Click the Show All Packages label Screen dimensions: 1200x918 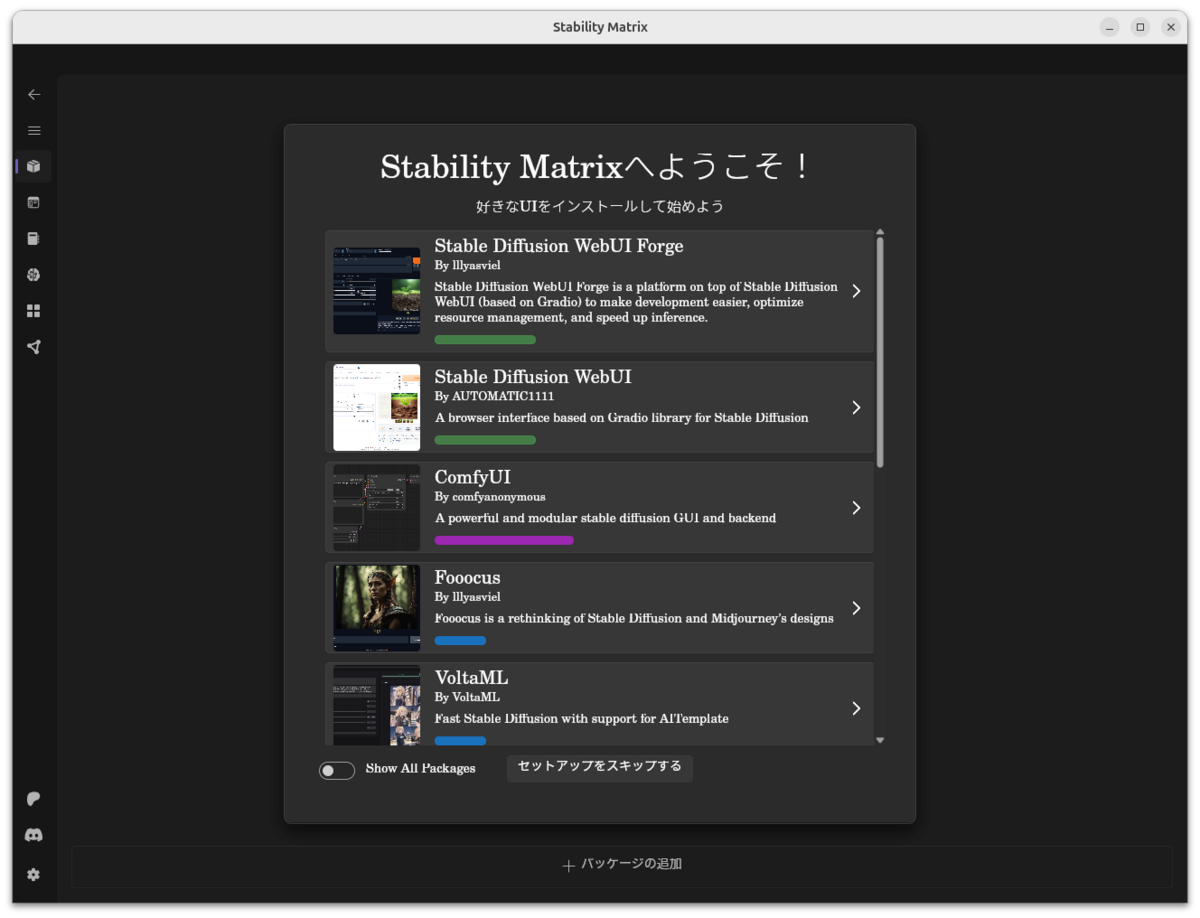click(x=420, y=769)
